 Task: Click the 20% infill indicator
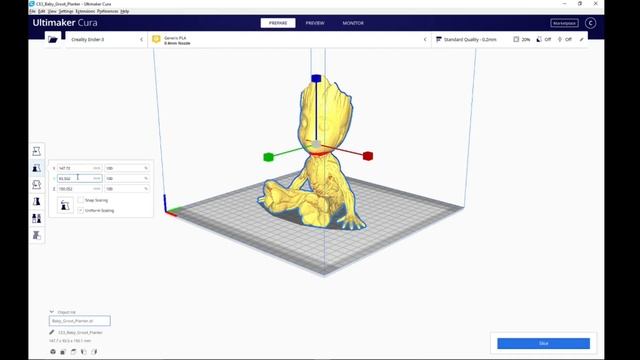coord(522,40)
